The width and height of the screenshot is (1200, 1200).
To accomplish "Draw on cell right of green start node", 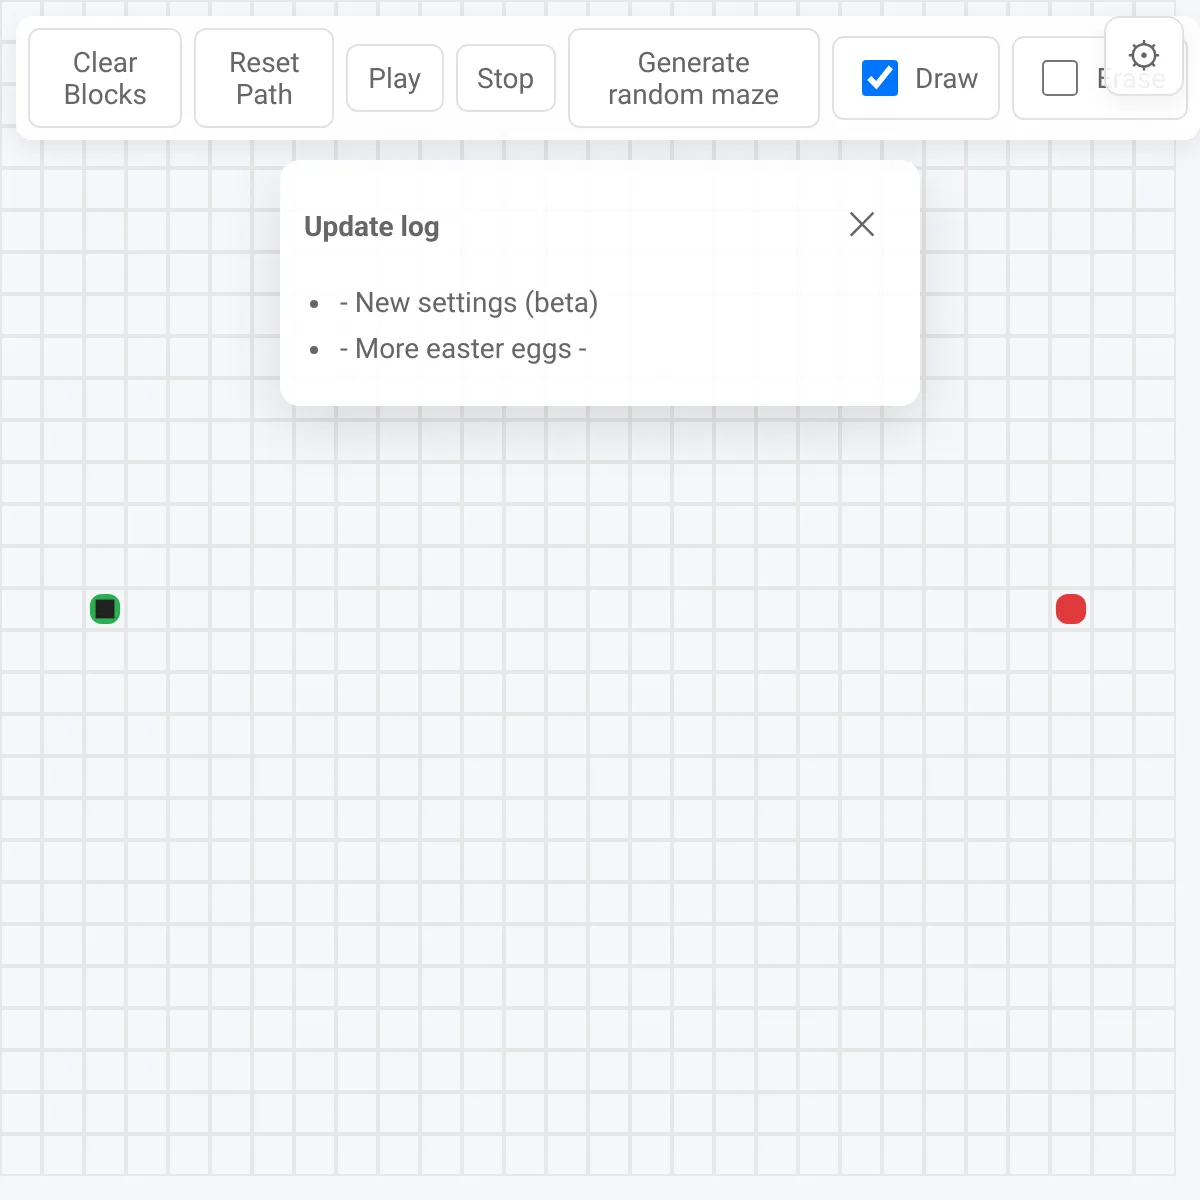I will (x=147, y=609).
